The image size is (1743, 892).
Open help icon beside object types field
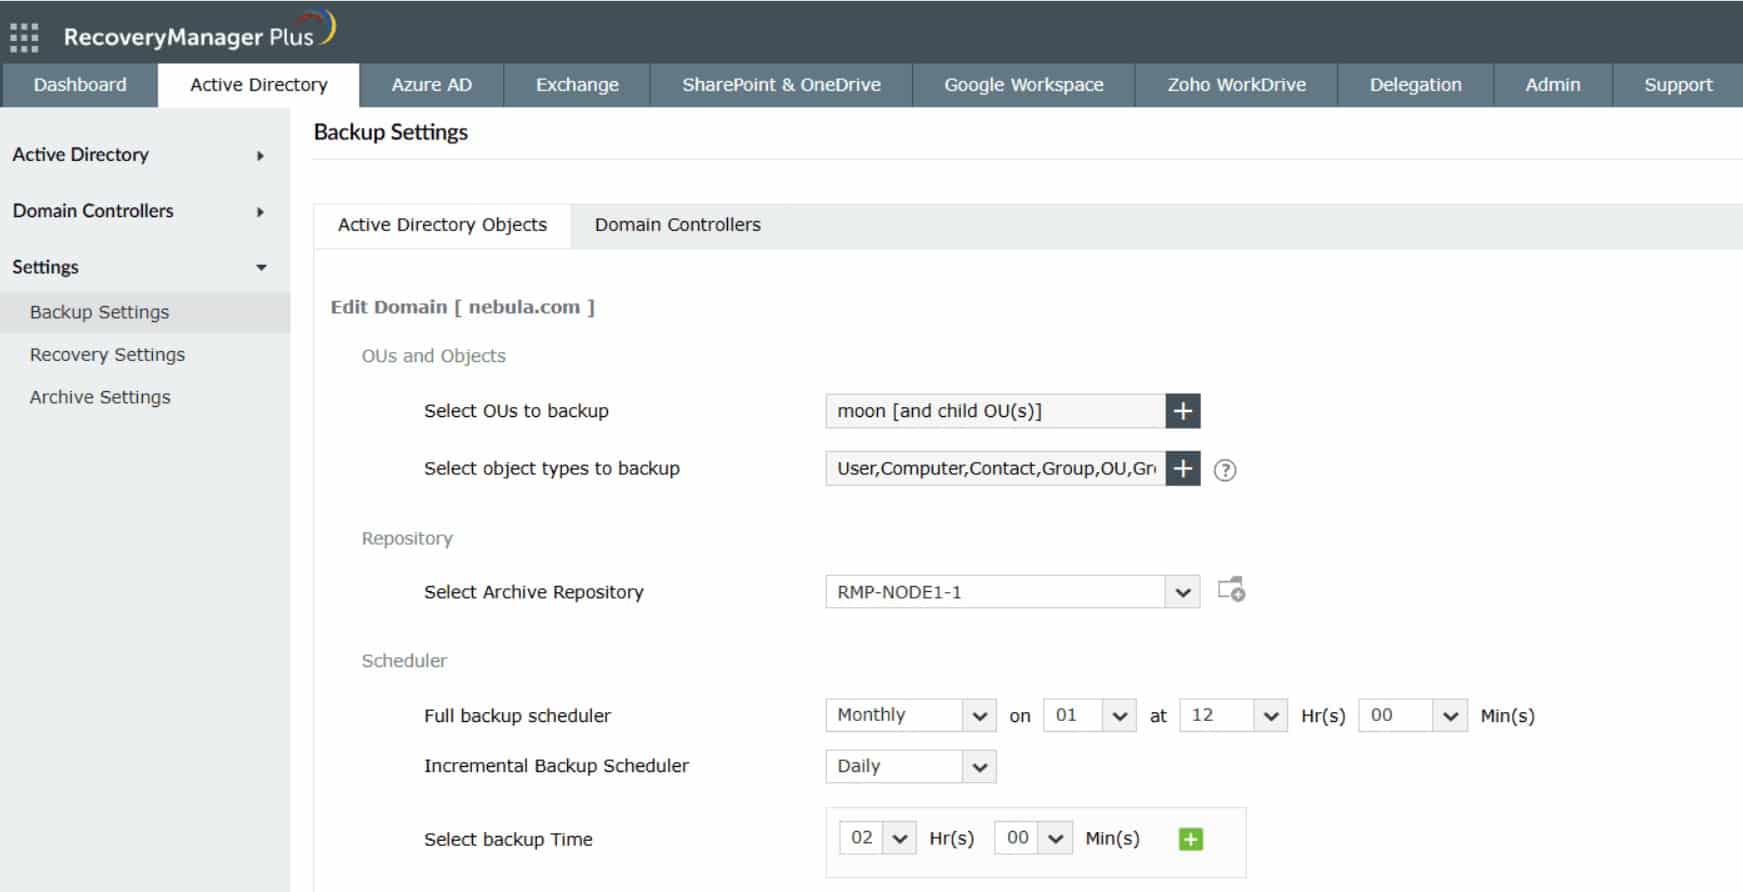click(1225, 470)
